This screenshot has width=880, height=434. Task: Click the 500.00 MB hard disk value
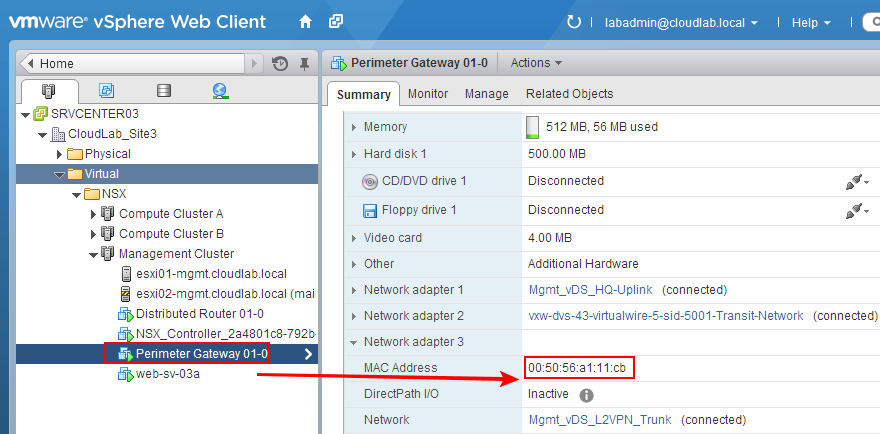pos(557,154)
